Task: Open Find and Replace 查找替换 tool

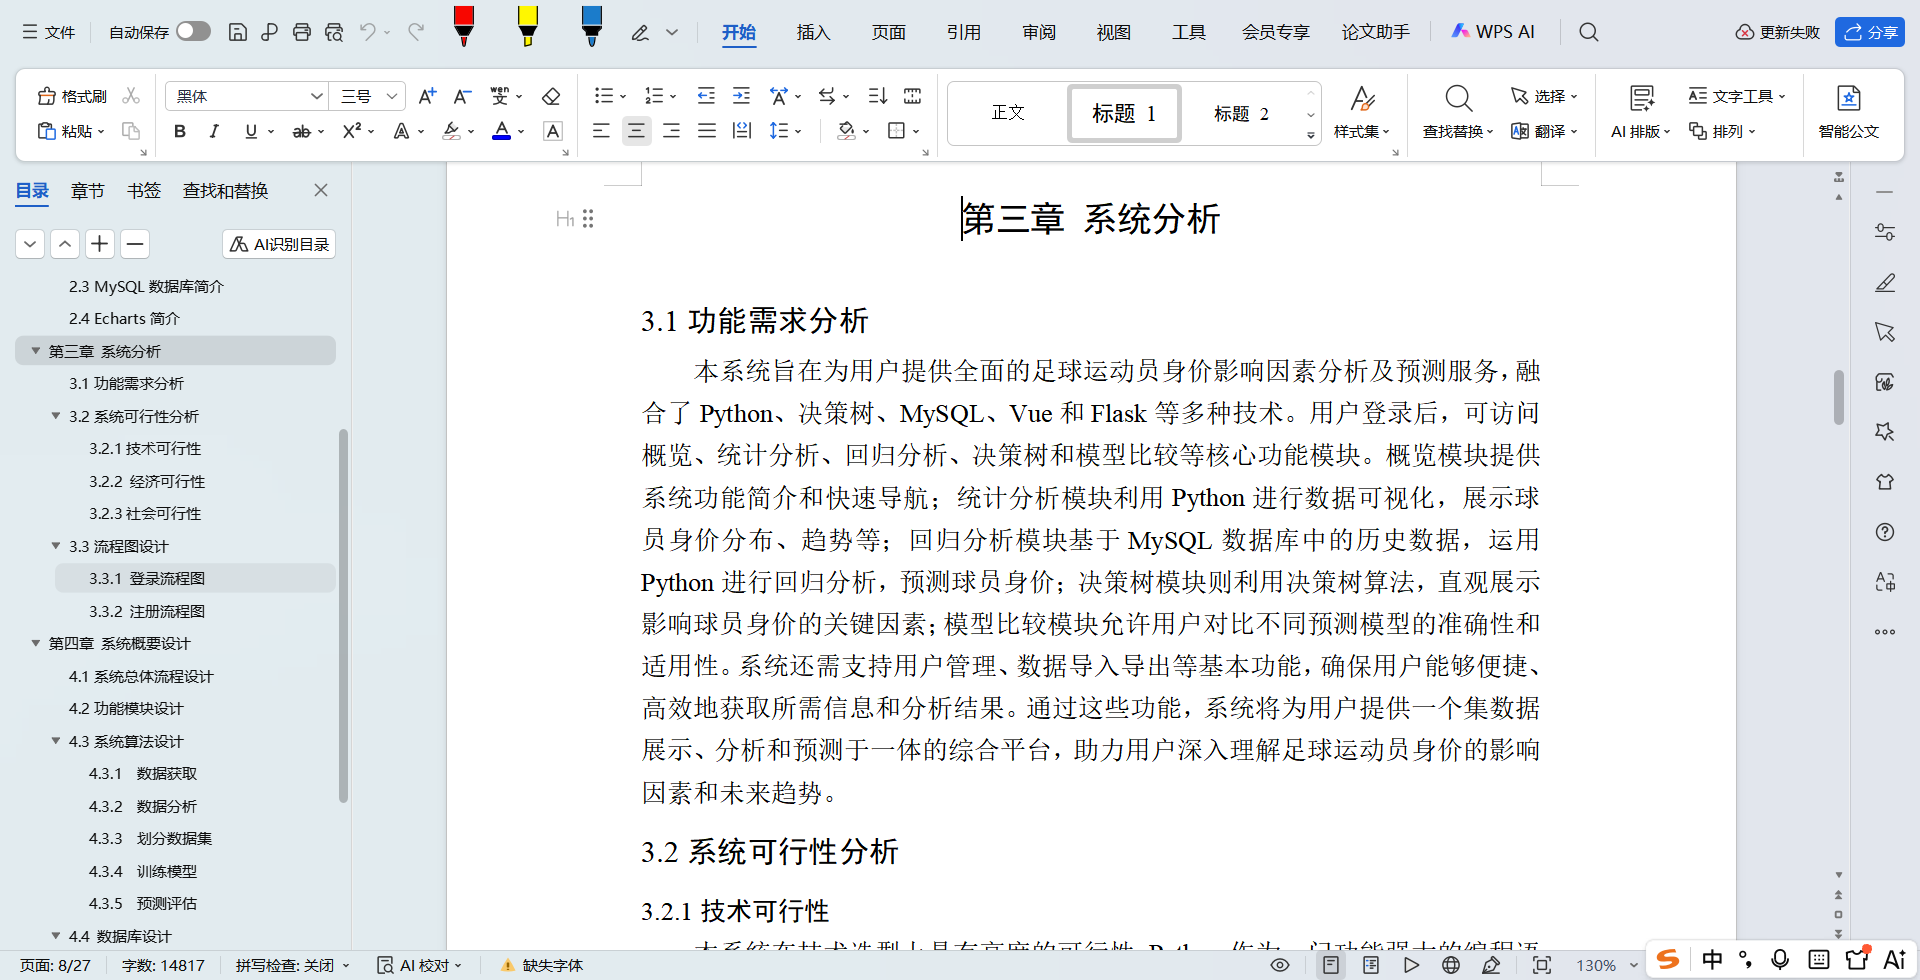Action: [1458, 112]
